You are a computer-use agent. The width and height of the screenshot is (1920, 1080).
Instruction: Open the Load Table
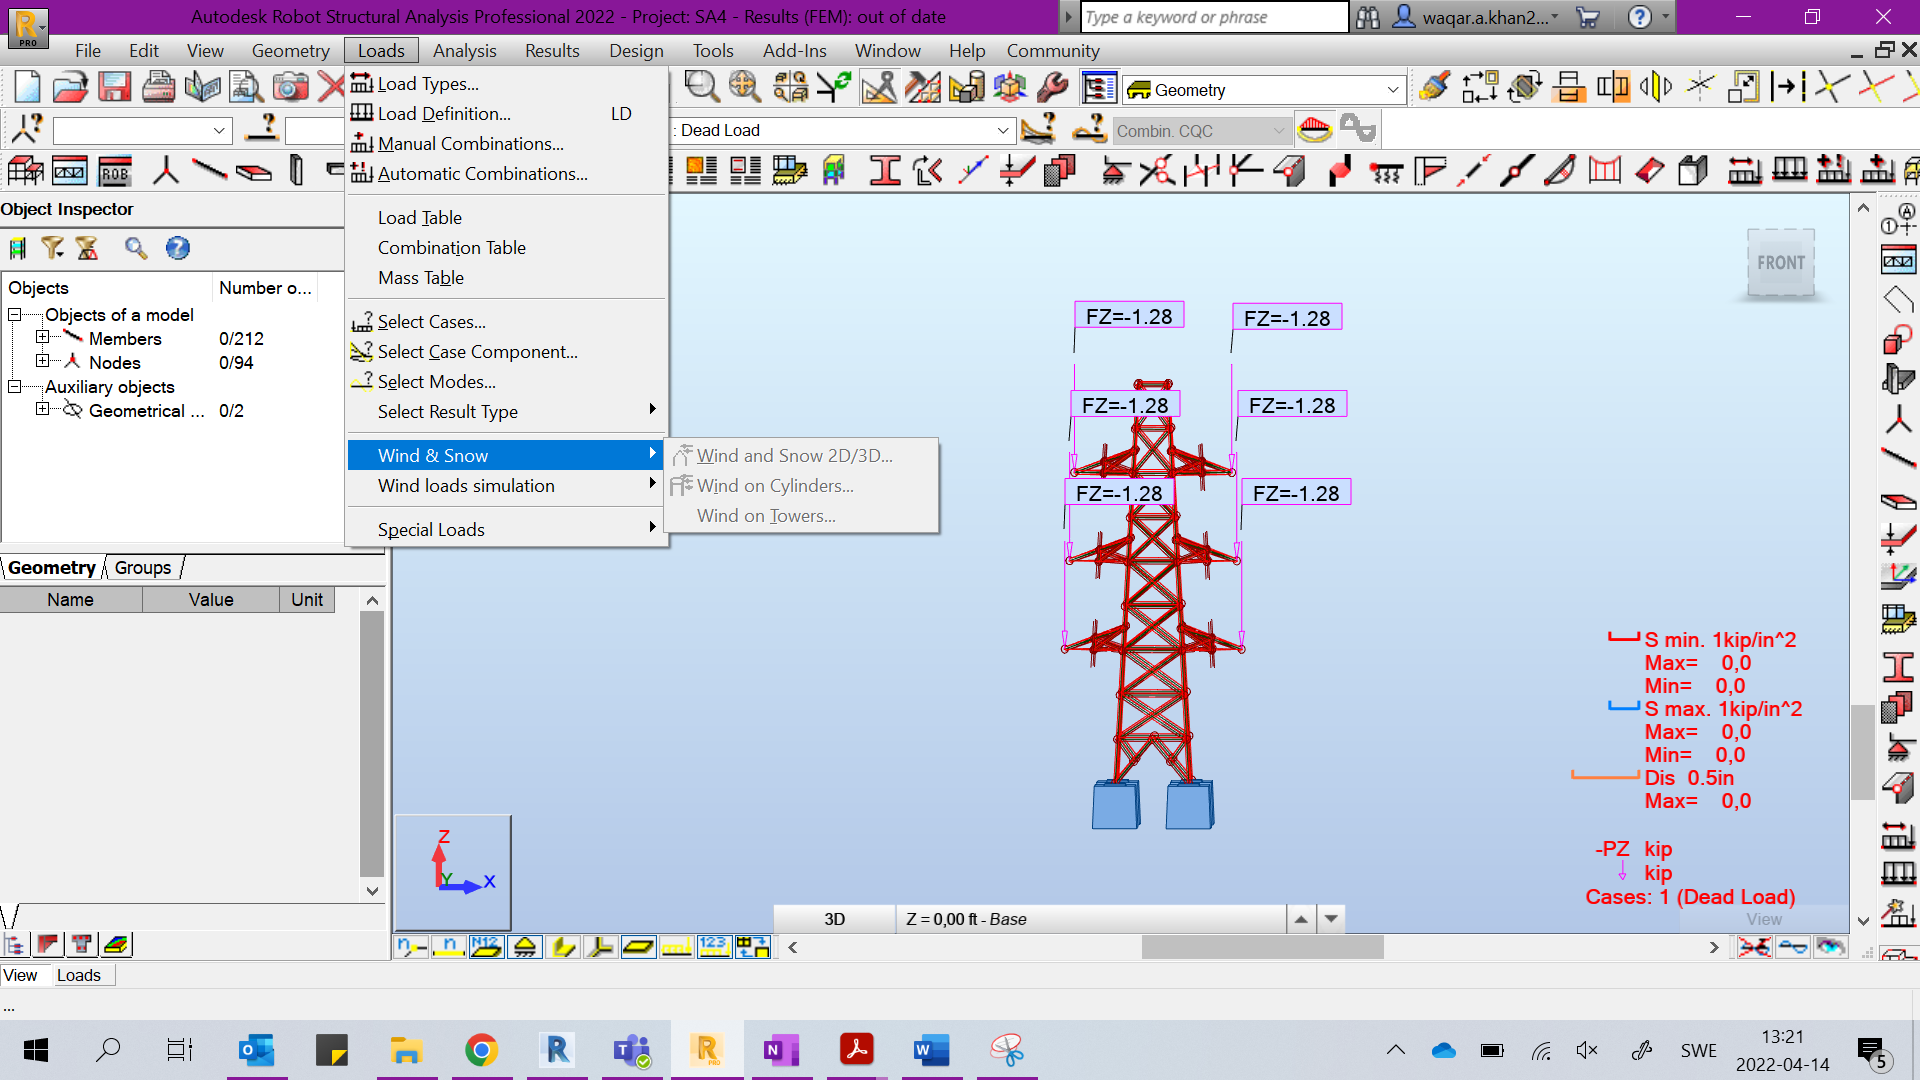421,217
